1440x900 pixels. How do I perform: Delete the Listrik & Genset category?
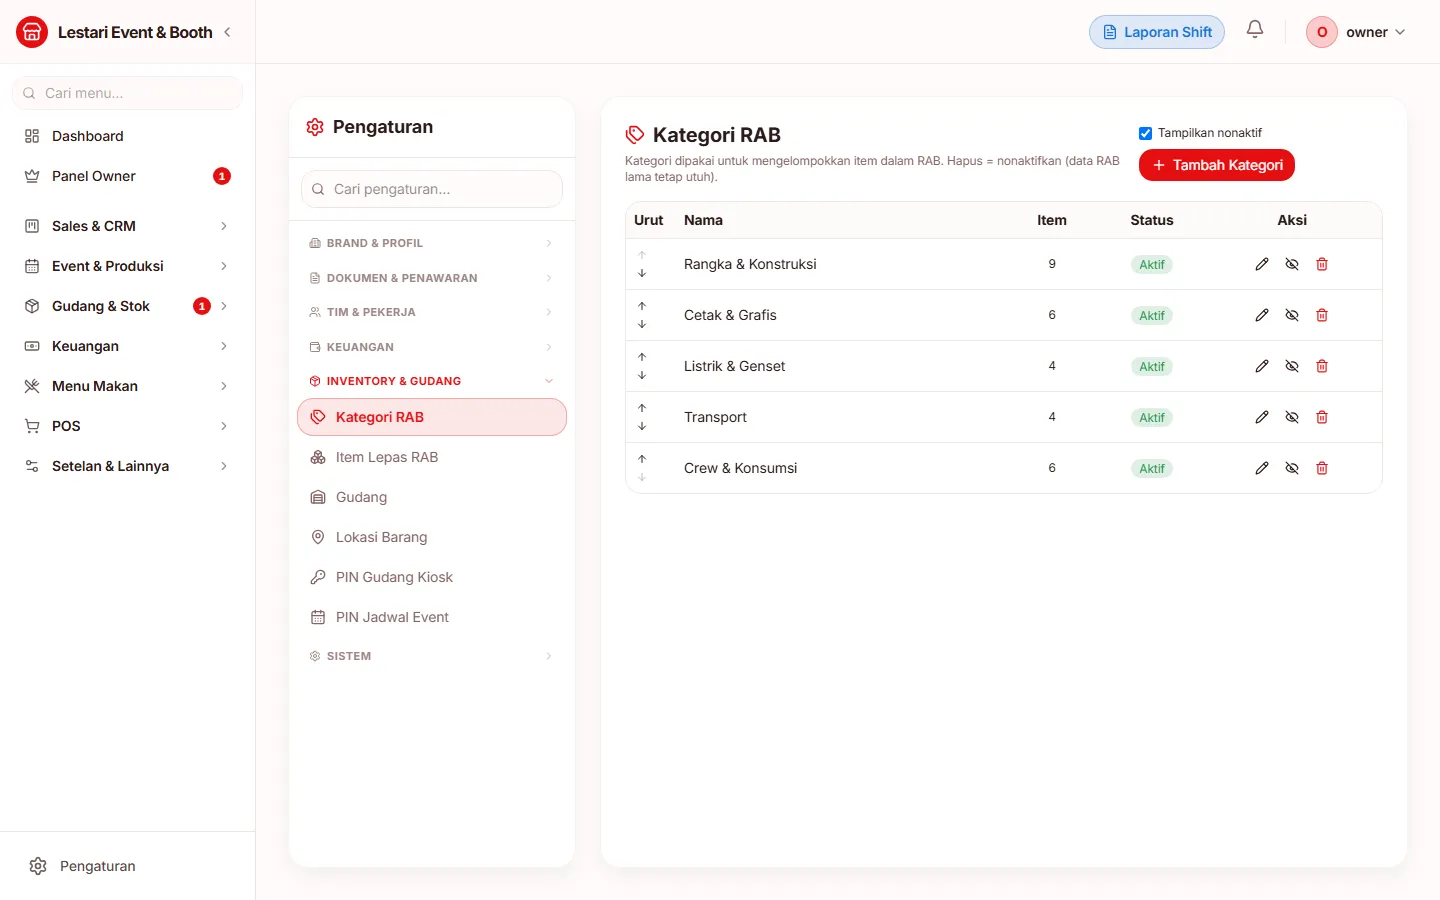[x=1322, y=366]
